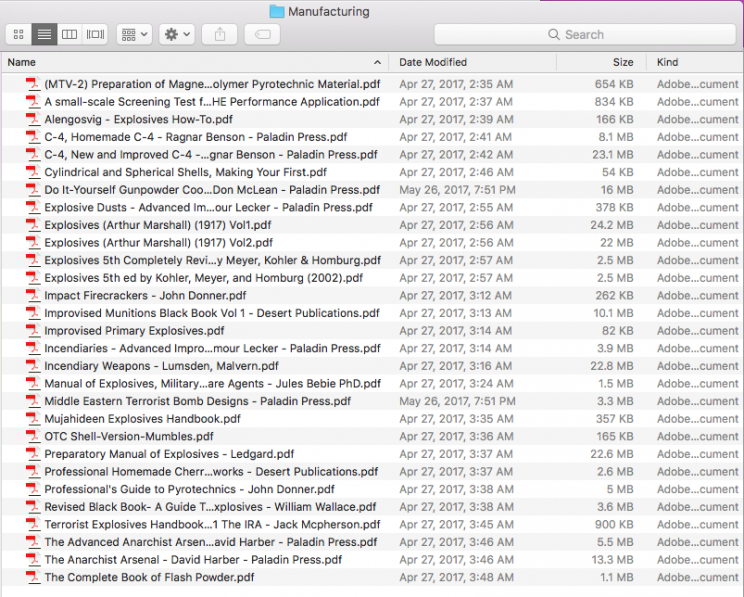Select the list view button

pyautogui.click(x=44, y=34)
